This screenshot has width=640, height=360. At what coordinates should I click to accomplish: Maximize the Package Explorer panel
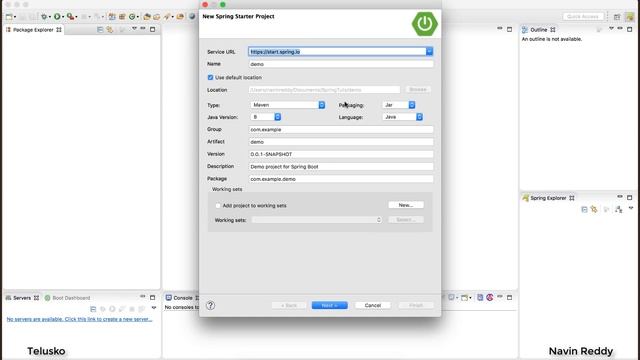pyautogui.click(x=153, y=29)
